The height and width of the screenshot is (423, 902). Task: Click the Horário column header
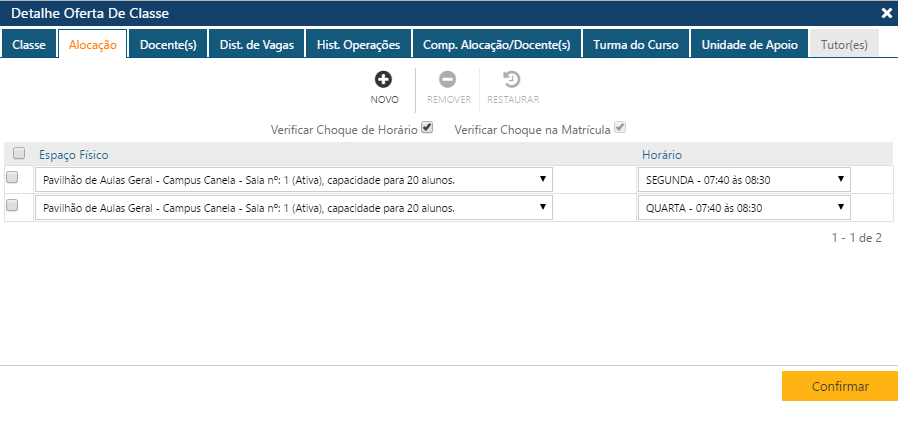(662, 154)
